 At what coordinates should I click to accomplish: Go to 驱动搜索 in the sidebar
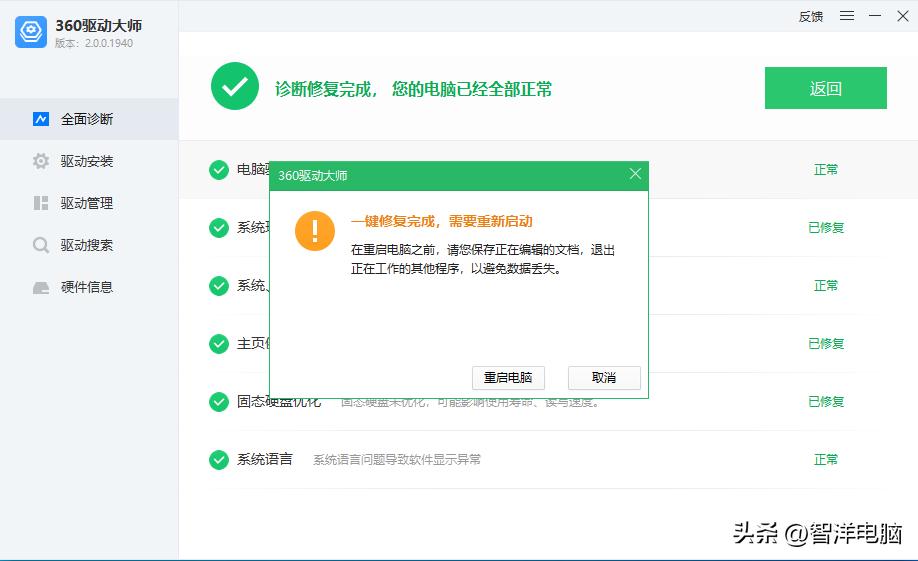pyautogui.click(x=89, y=245)
